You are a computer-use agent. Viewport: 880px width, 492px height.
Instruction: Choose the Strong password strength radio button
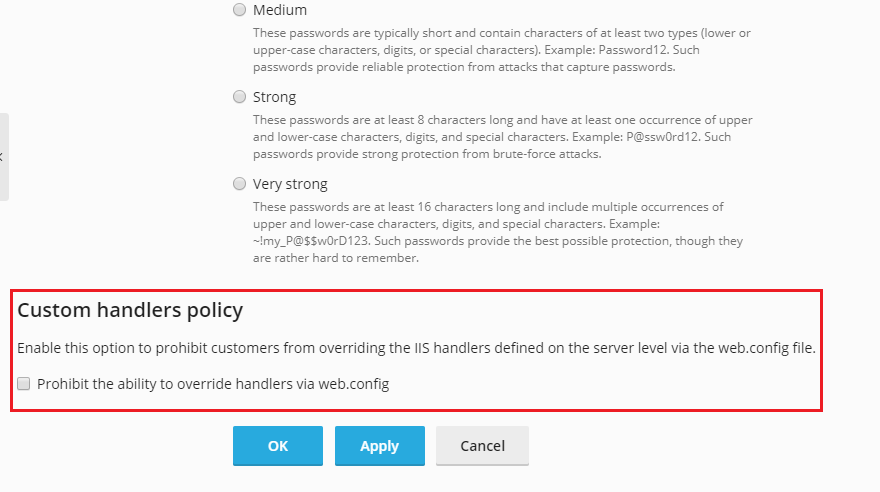pos(240,96)
